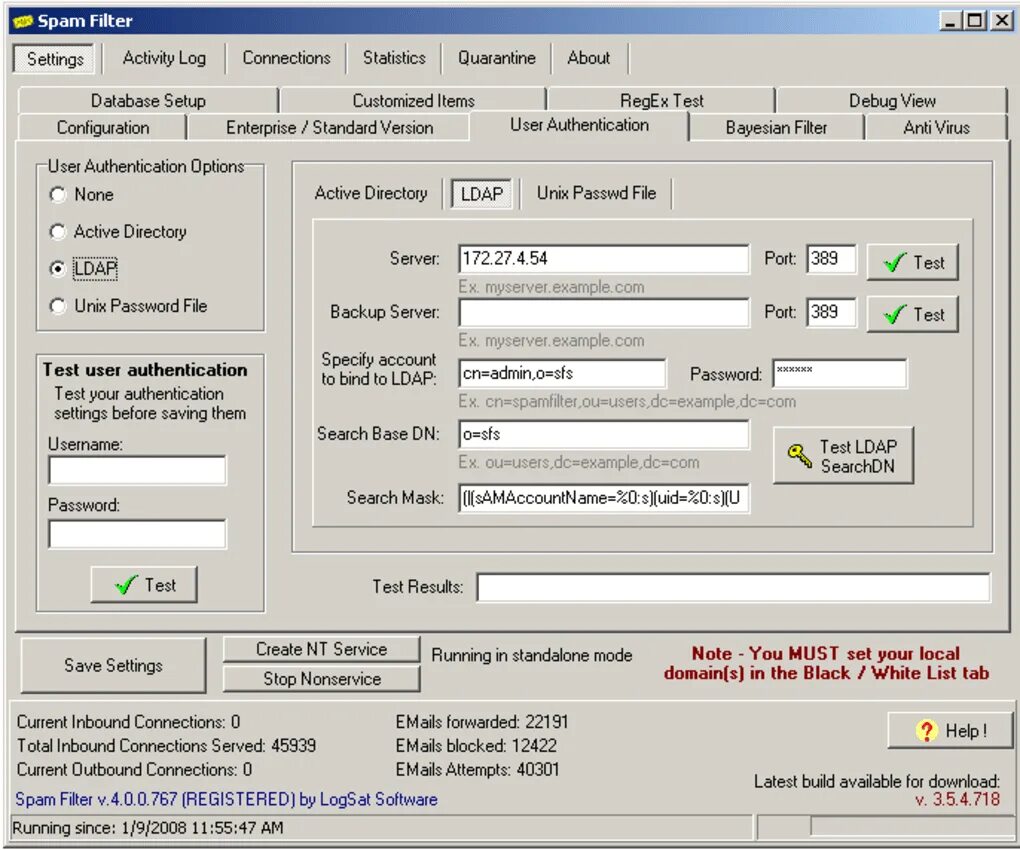The width and height of the screenshot is (1020, 850).
Task: Open the Anti Virus tab
Action: coord(936,127)
